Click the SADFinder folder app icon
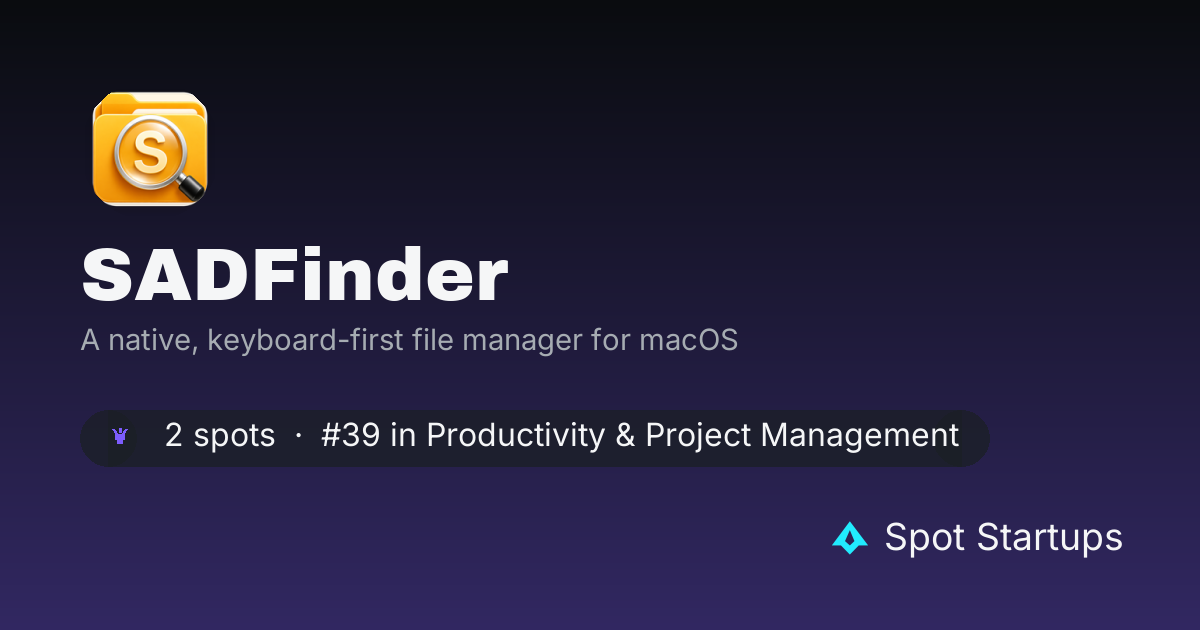Screen dimensions: 1200x630 150,149
